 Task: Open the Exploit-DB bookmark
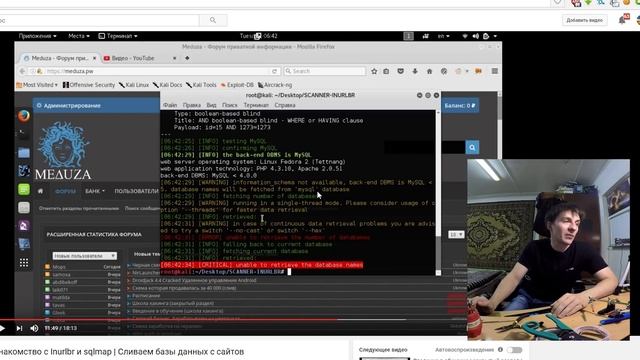(x=237, y=85)
